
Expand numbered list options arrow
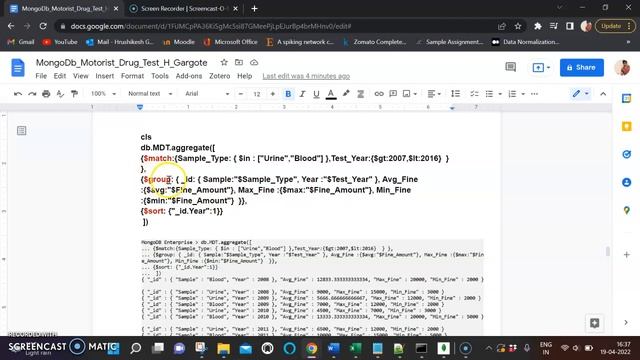click(523, 94)
